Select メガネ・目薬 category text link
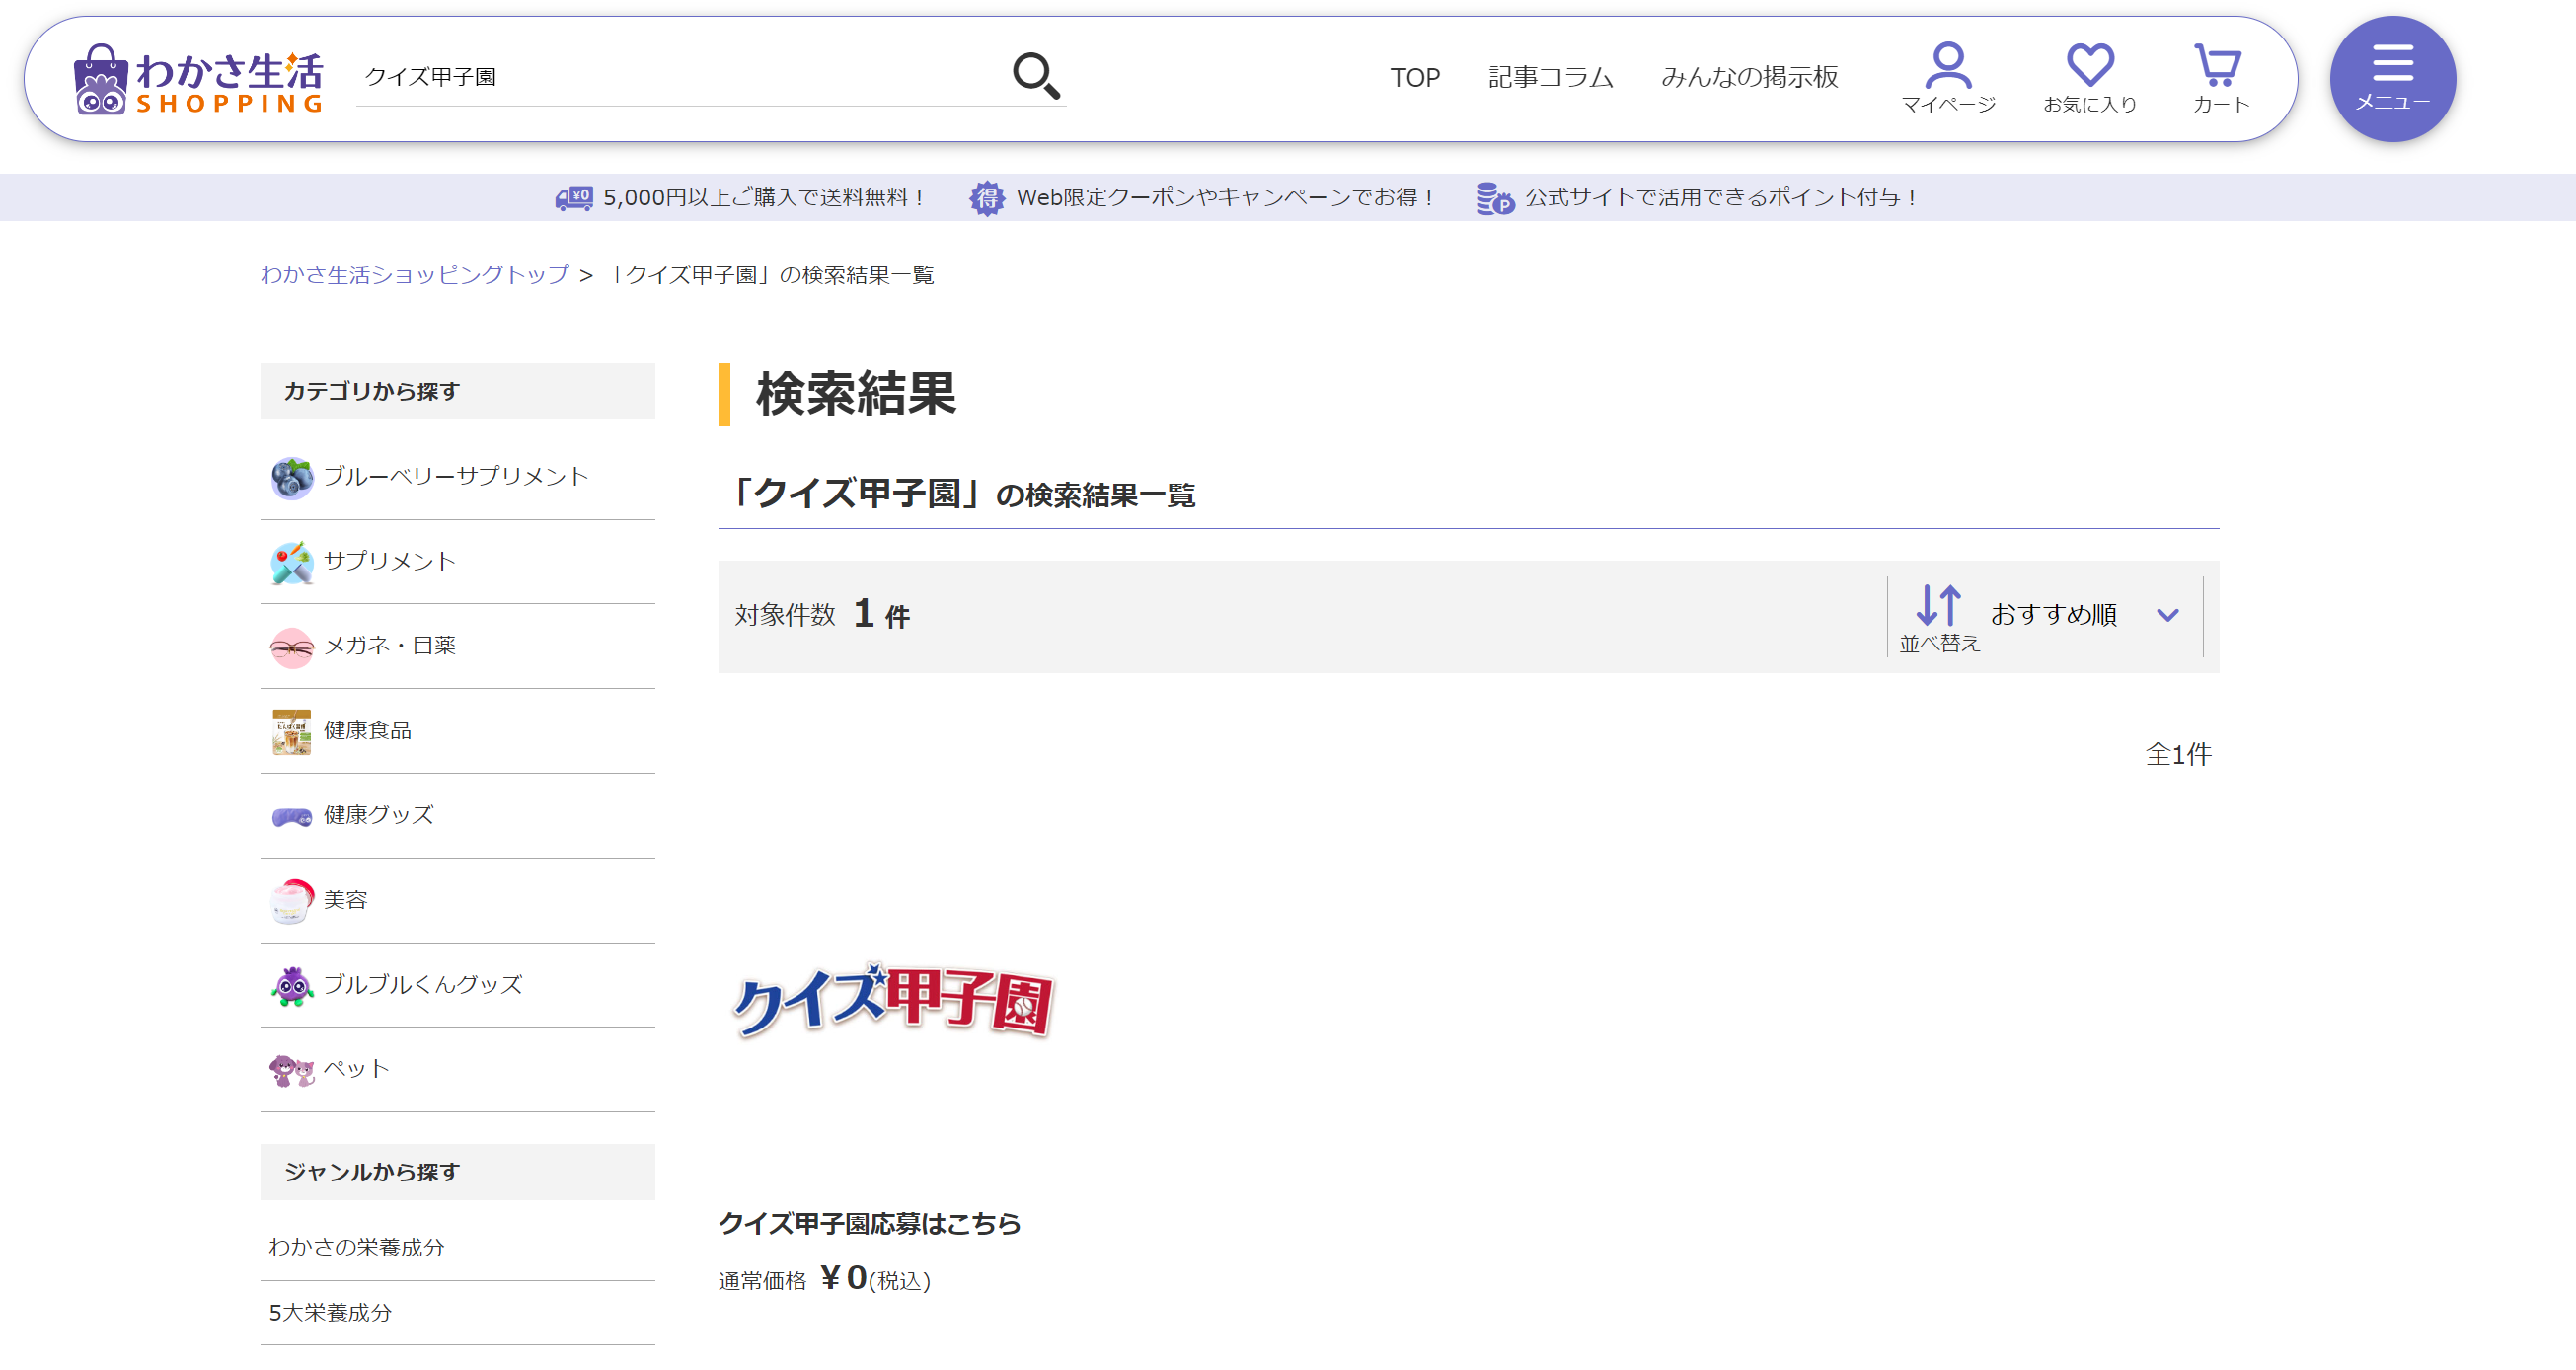This screenshot has width=2576, height=1370. tap(390, 646)
